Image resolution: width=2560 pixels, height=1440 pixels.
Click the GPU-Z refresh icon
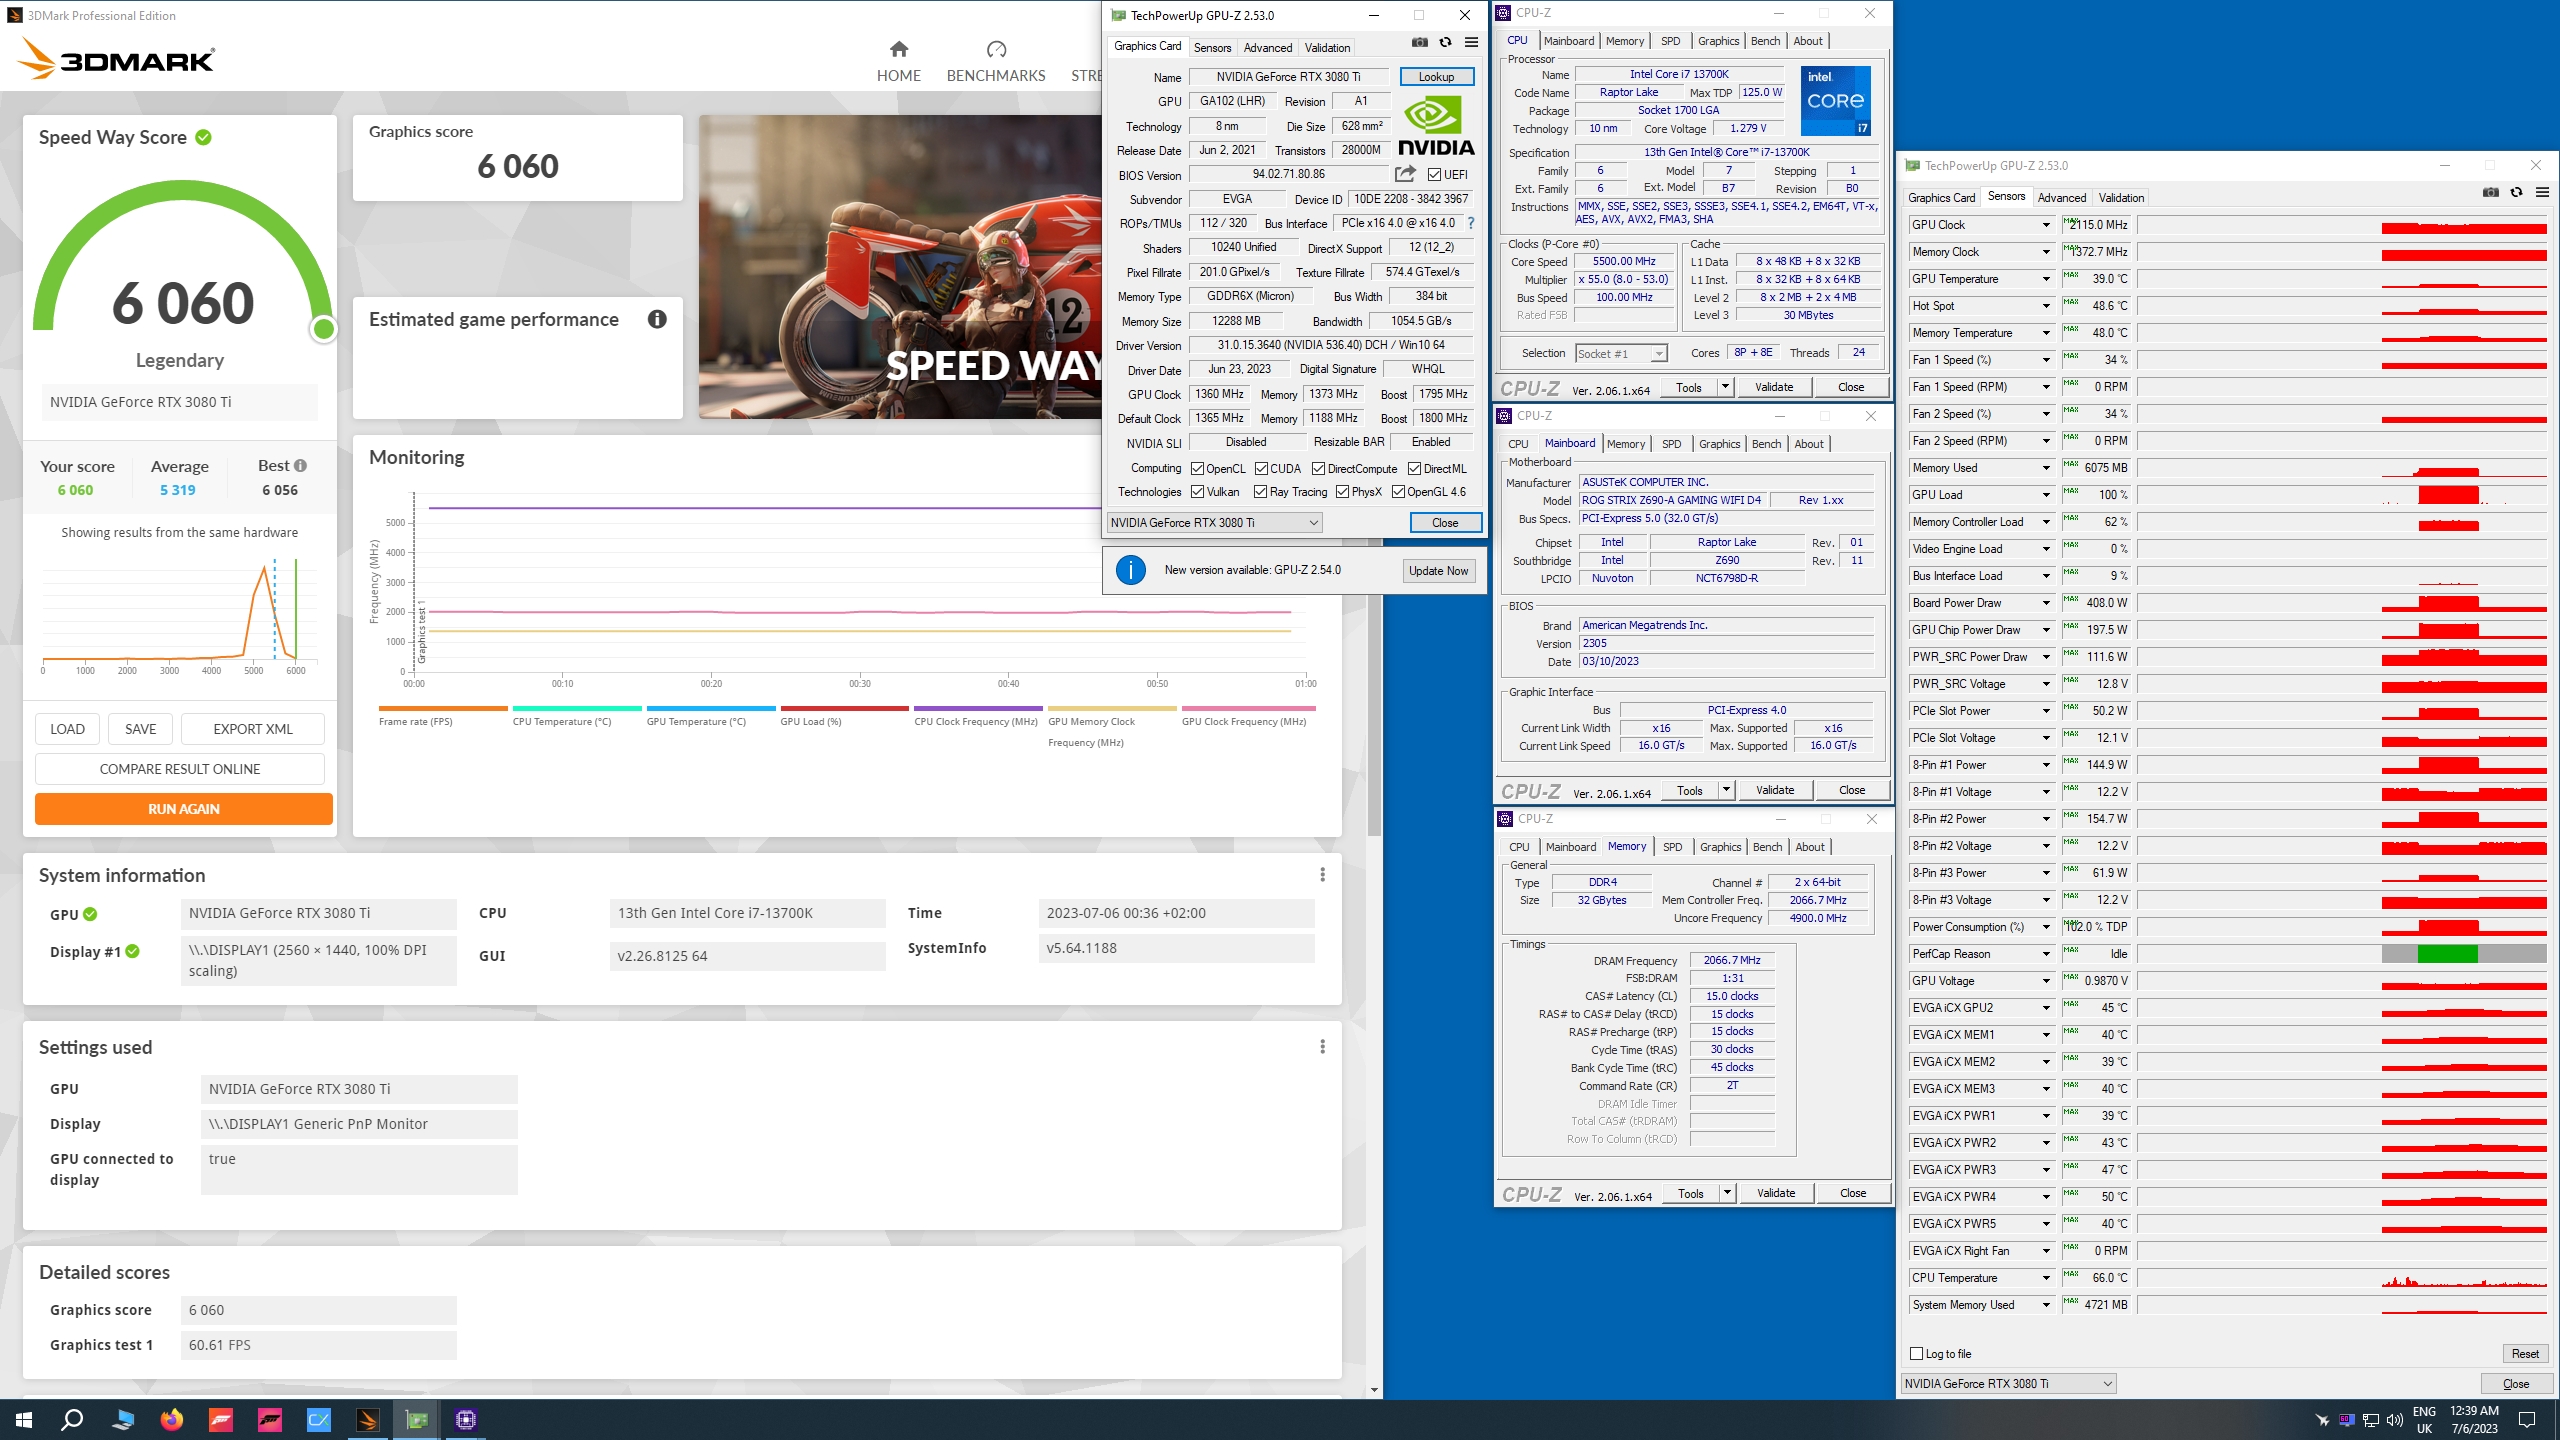[x=1445, y=42]
